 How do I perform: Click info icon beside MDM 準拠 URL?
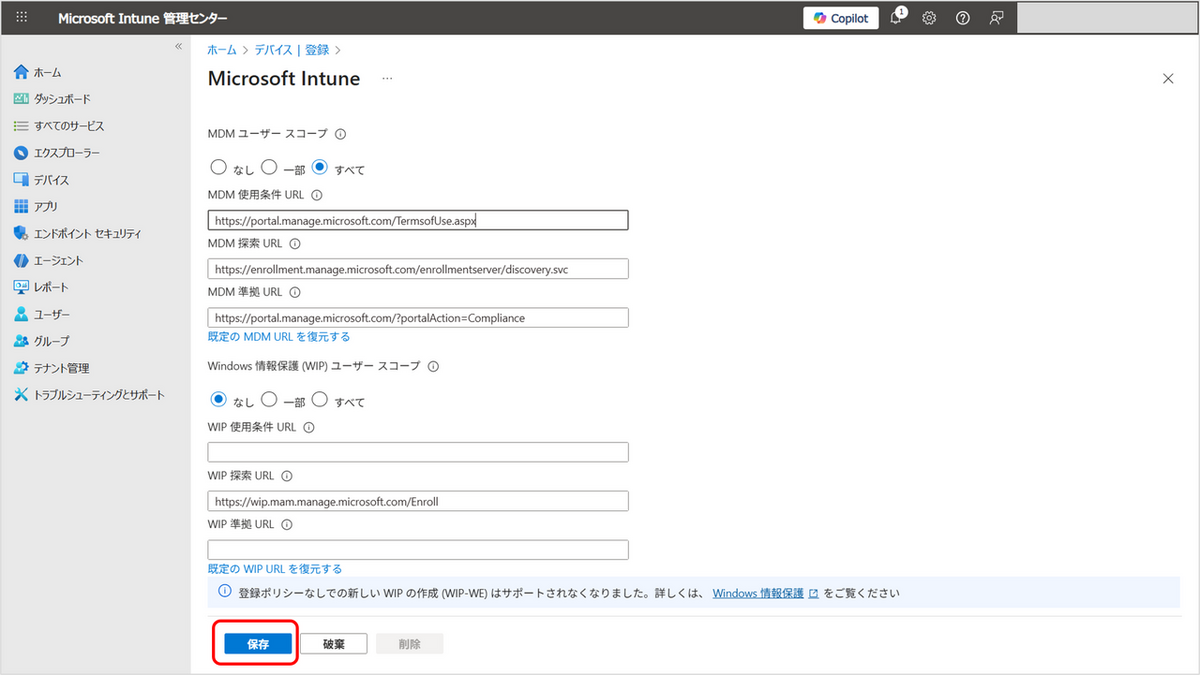(295, 292)
